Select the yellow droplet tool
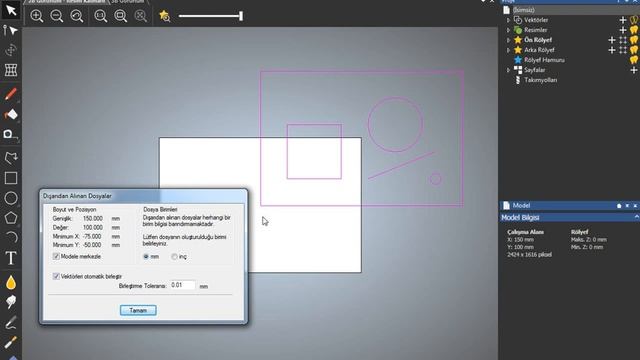640x360 pixels. coord(11,282)
